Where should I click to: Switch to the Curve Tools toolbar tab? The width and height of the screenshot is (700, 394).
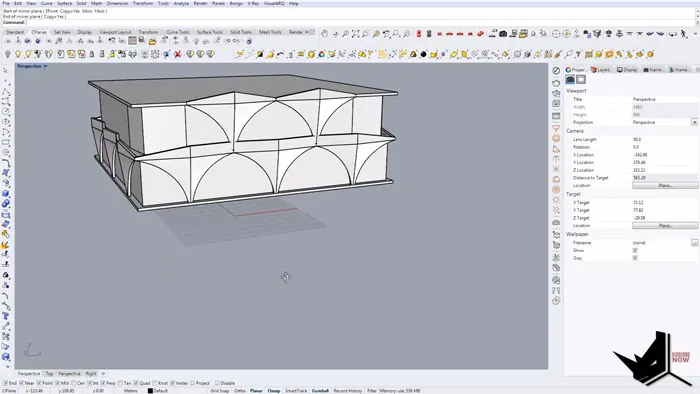[178, 32]
